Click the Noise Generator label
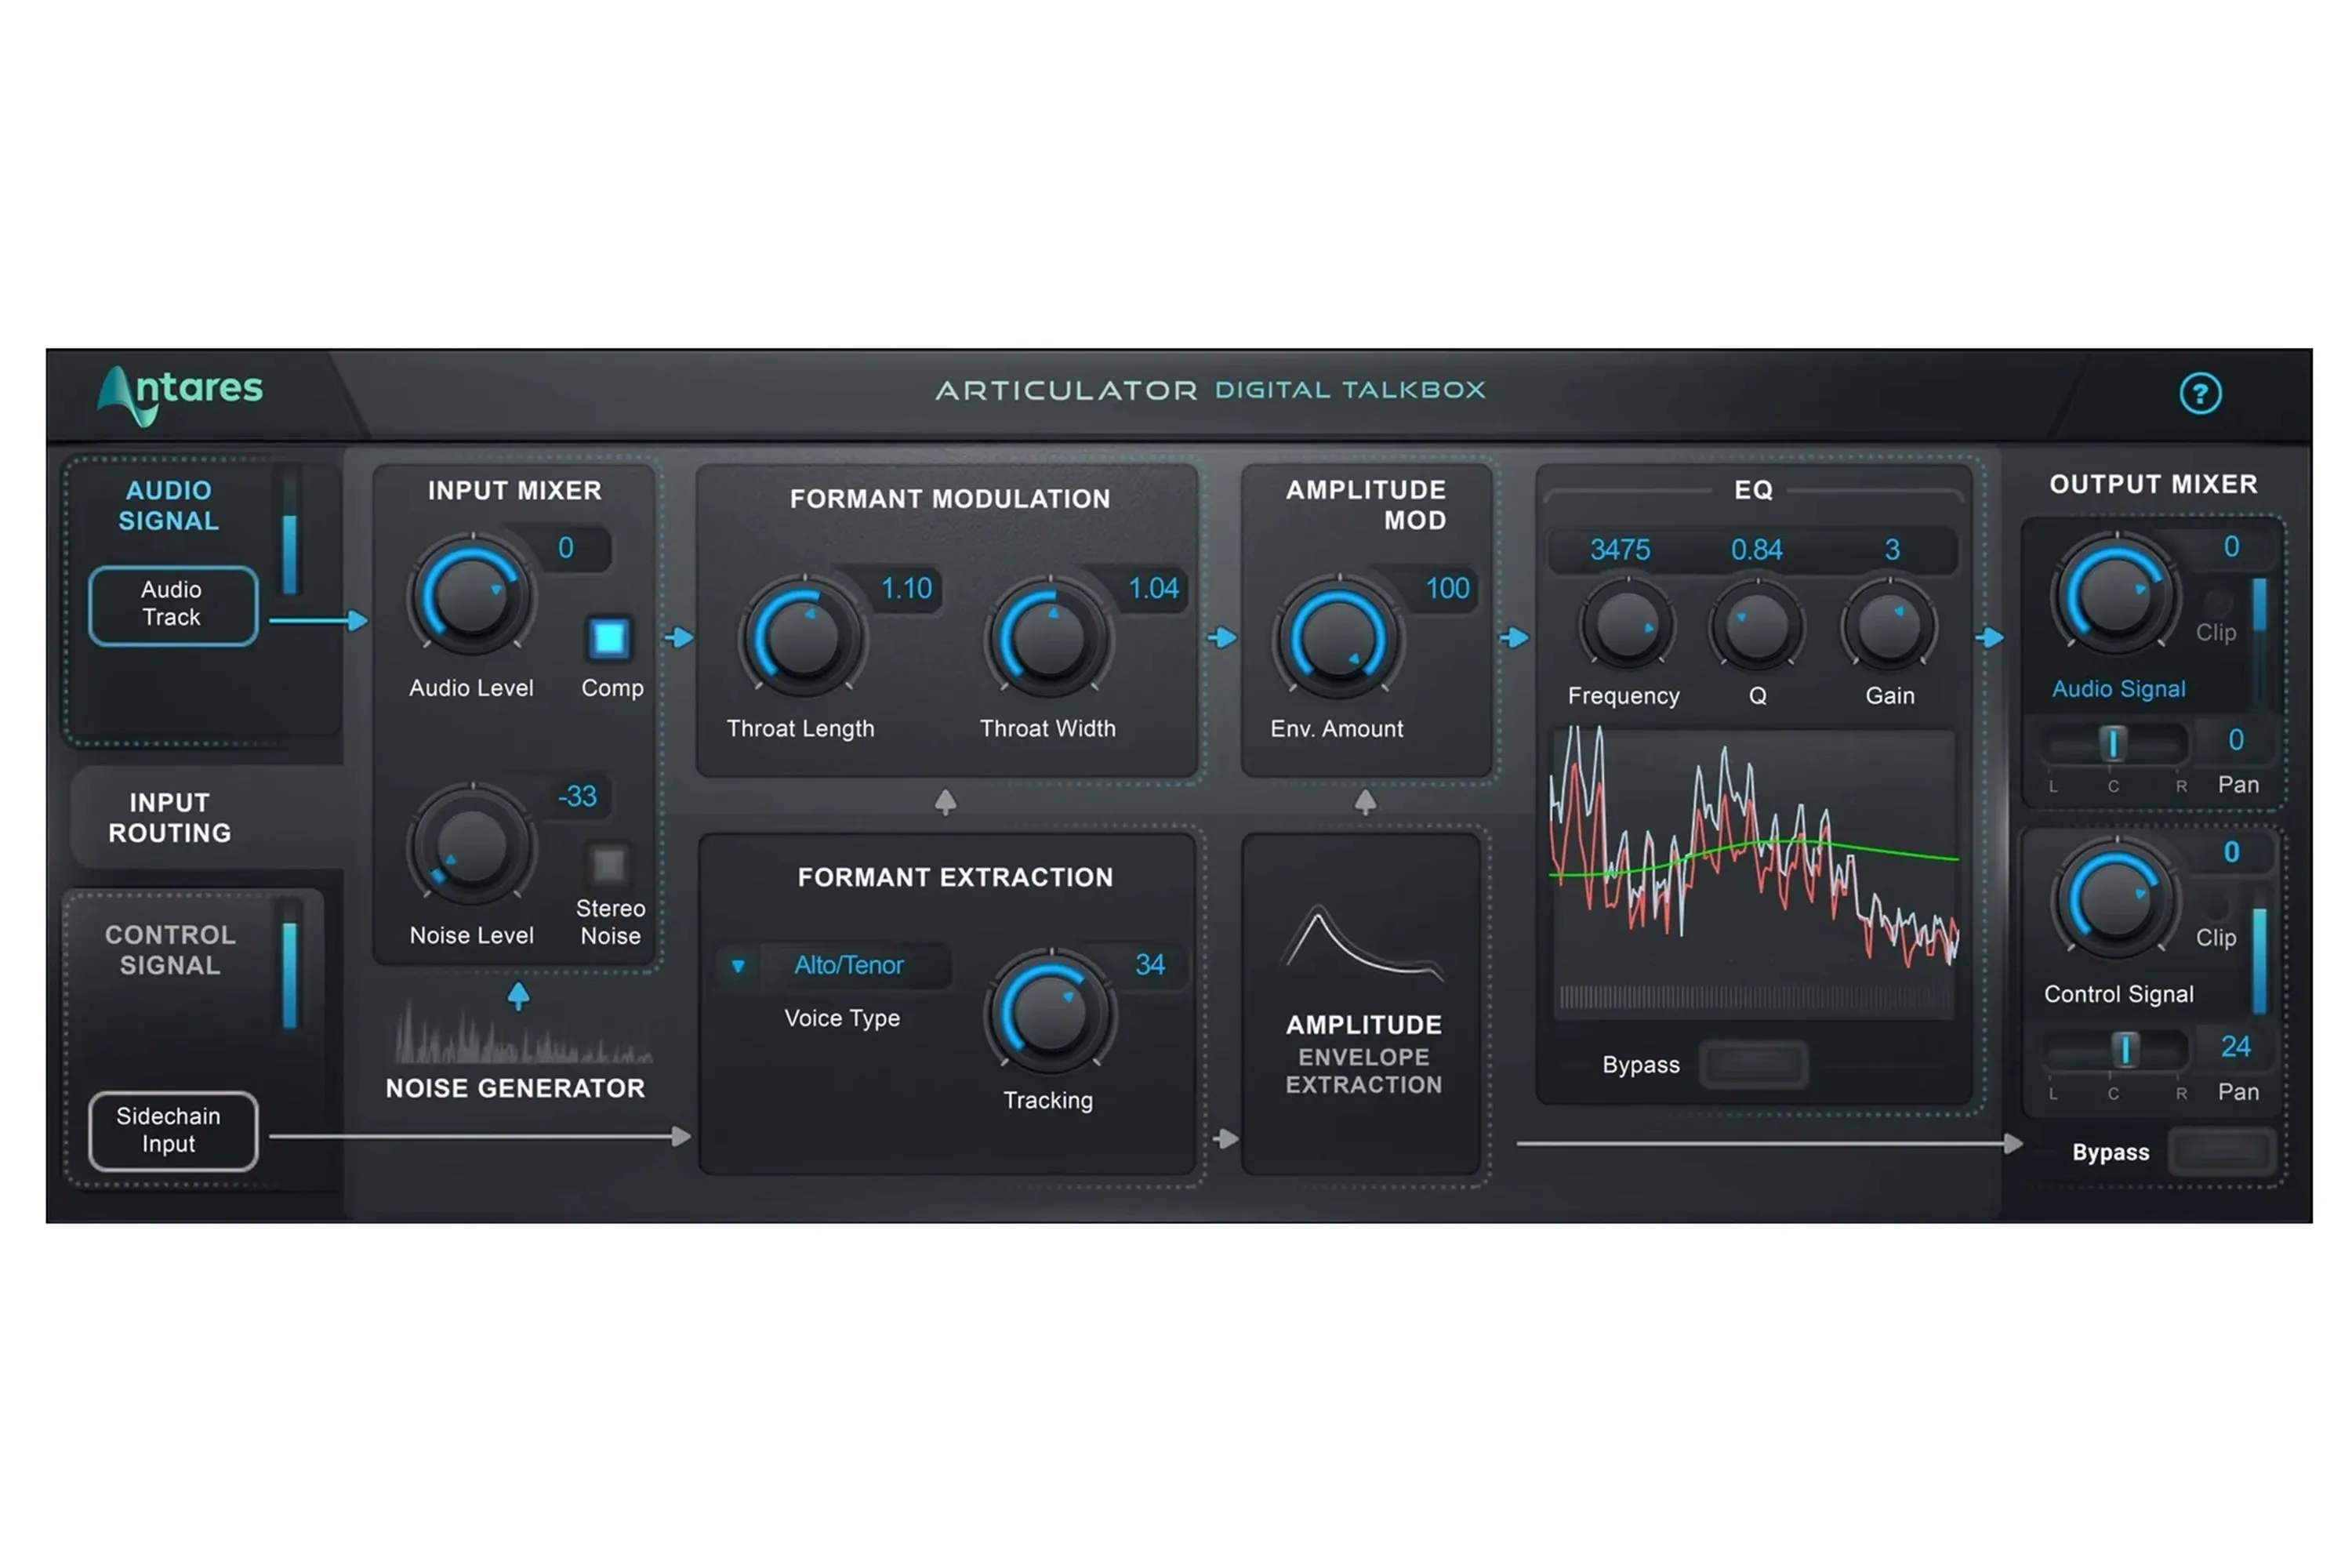The width and height of the screenshot is (2352, 1568). click(515, 1088)
